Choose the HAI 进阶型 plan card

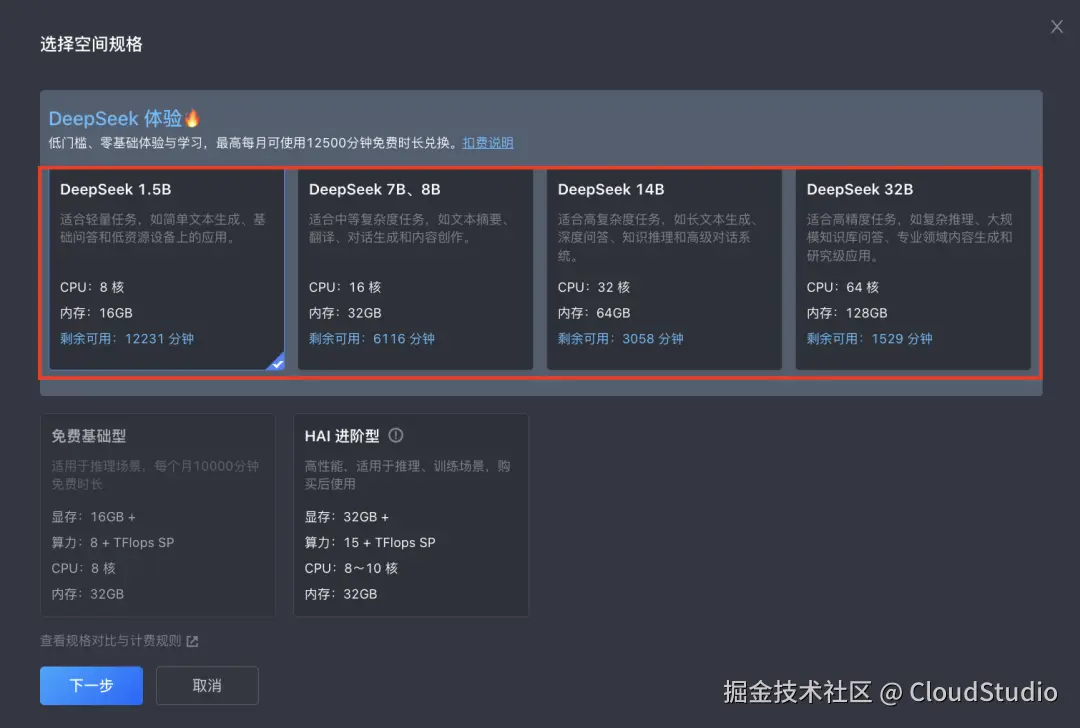click(x=411, y=515)
